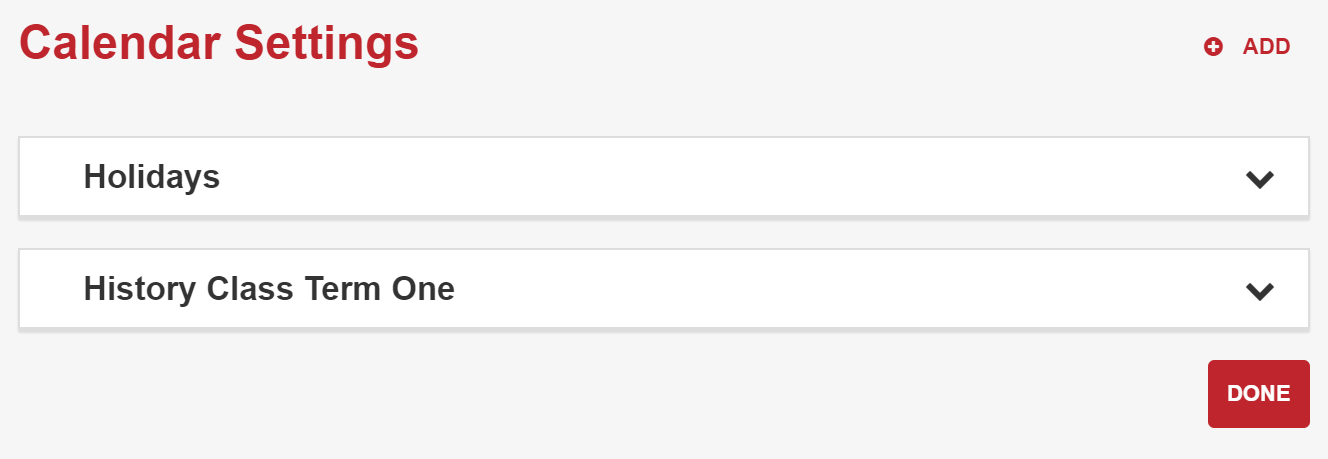Image resolution: width=1328 pixels, height=459 pixels.
Task: Click the white card area of Holidays
Action: click(664, 177)
